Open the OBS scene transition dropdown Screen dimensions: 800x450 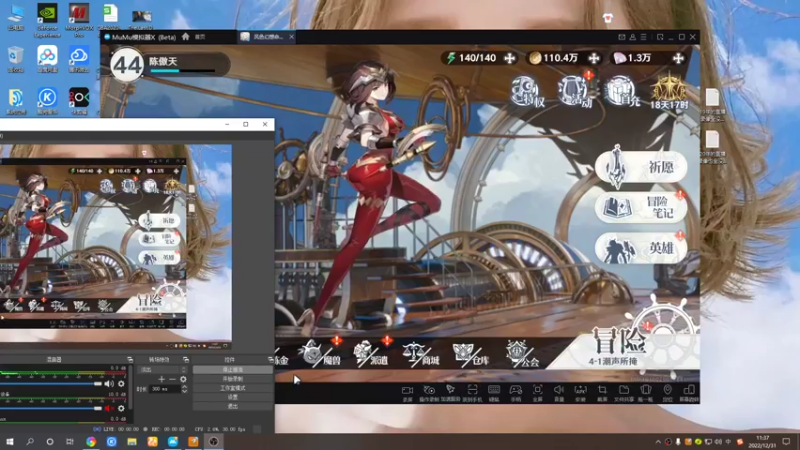(163, 369)
